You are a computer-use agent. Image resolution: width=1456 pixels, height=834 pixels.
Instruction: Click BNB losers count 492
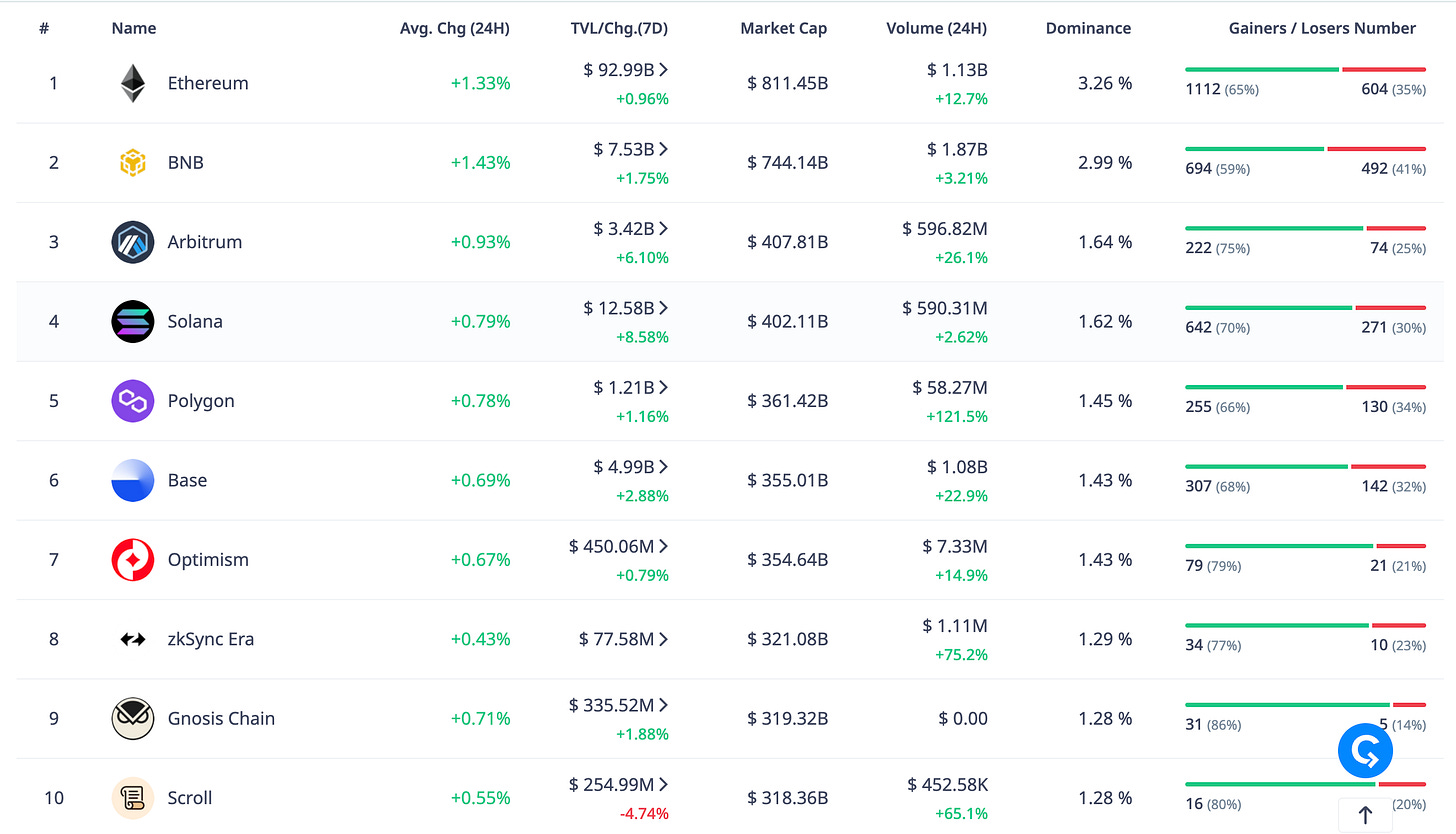tap(1374, 168)
